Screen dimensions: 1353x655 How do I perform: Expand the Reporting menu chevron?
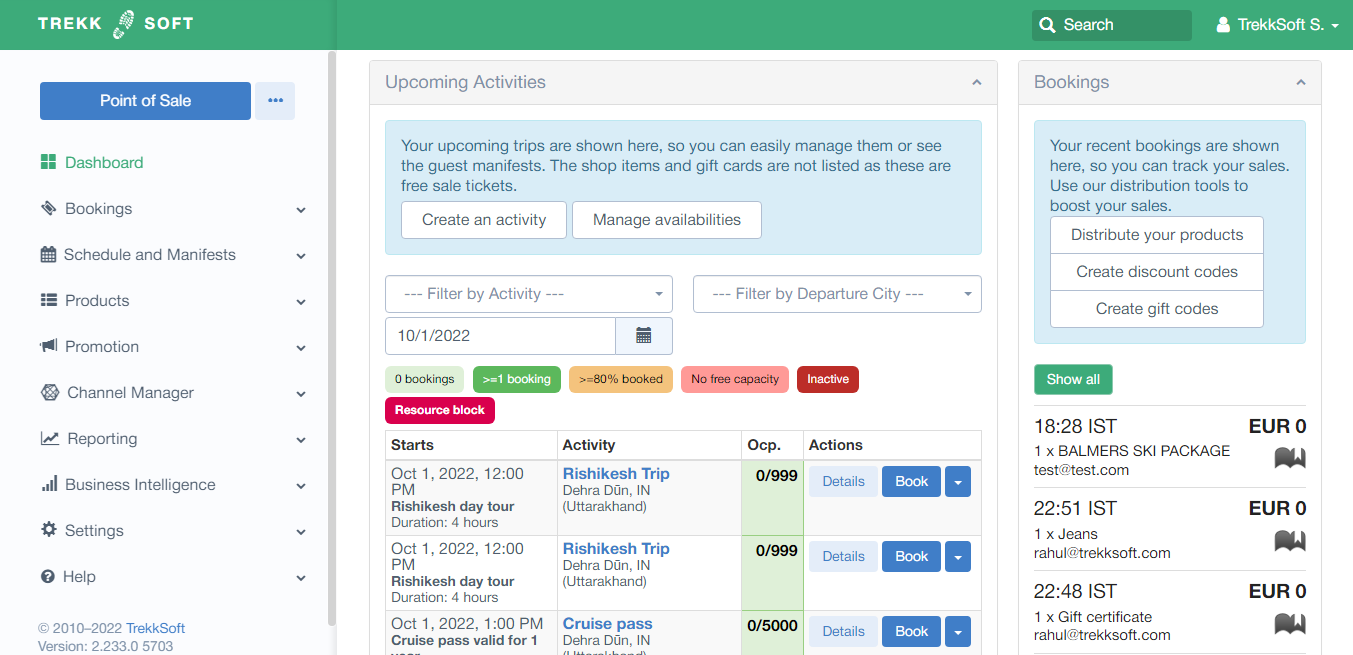click(x=301, y=440)
